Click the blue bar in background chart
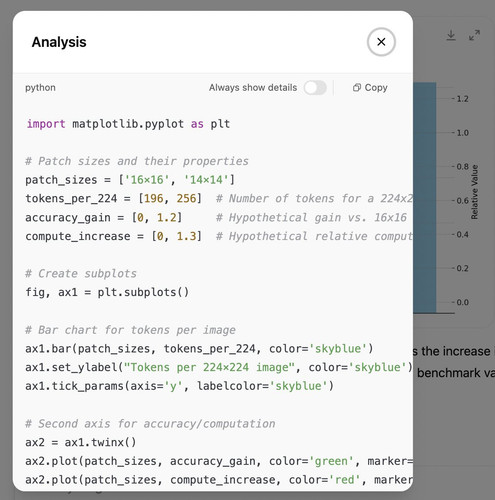 tap(425, 197)
